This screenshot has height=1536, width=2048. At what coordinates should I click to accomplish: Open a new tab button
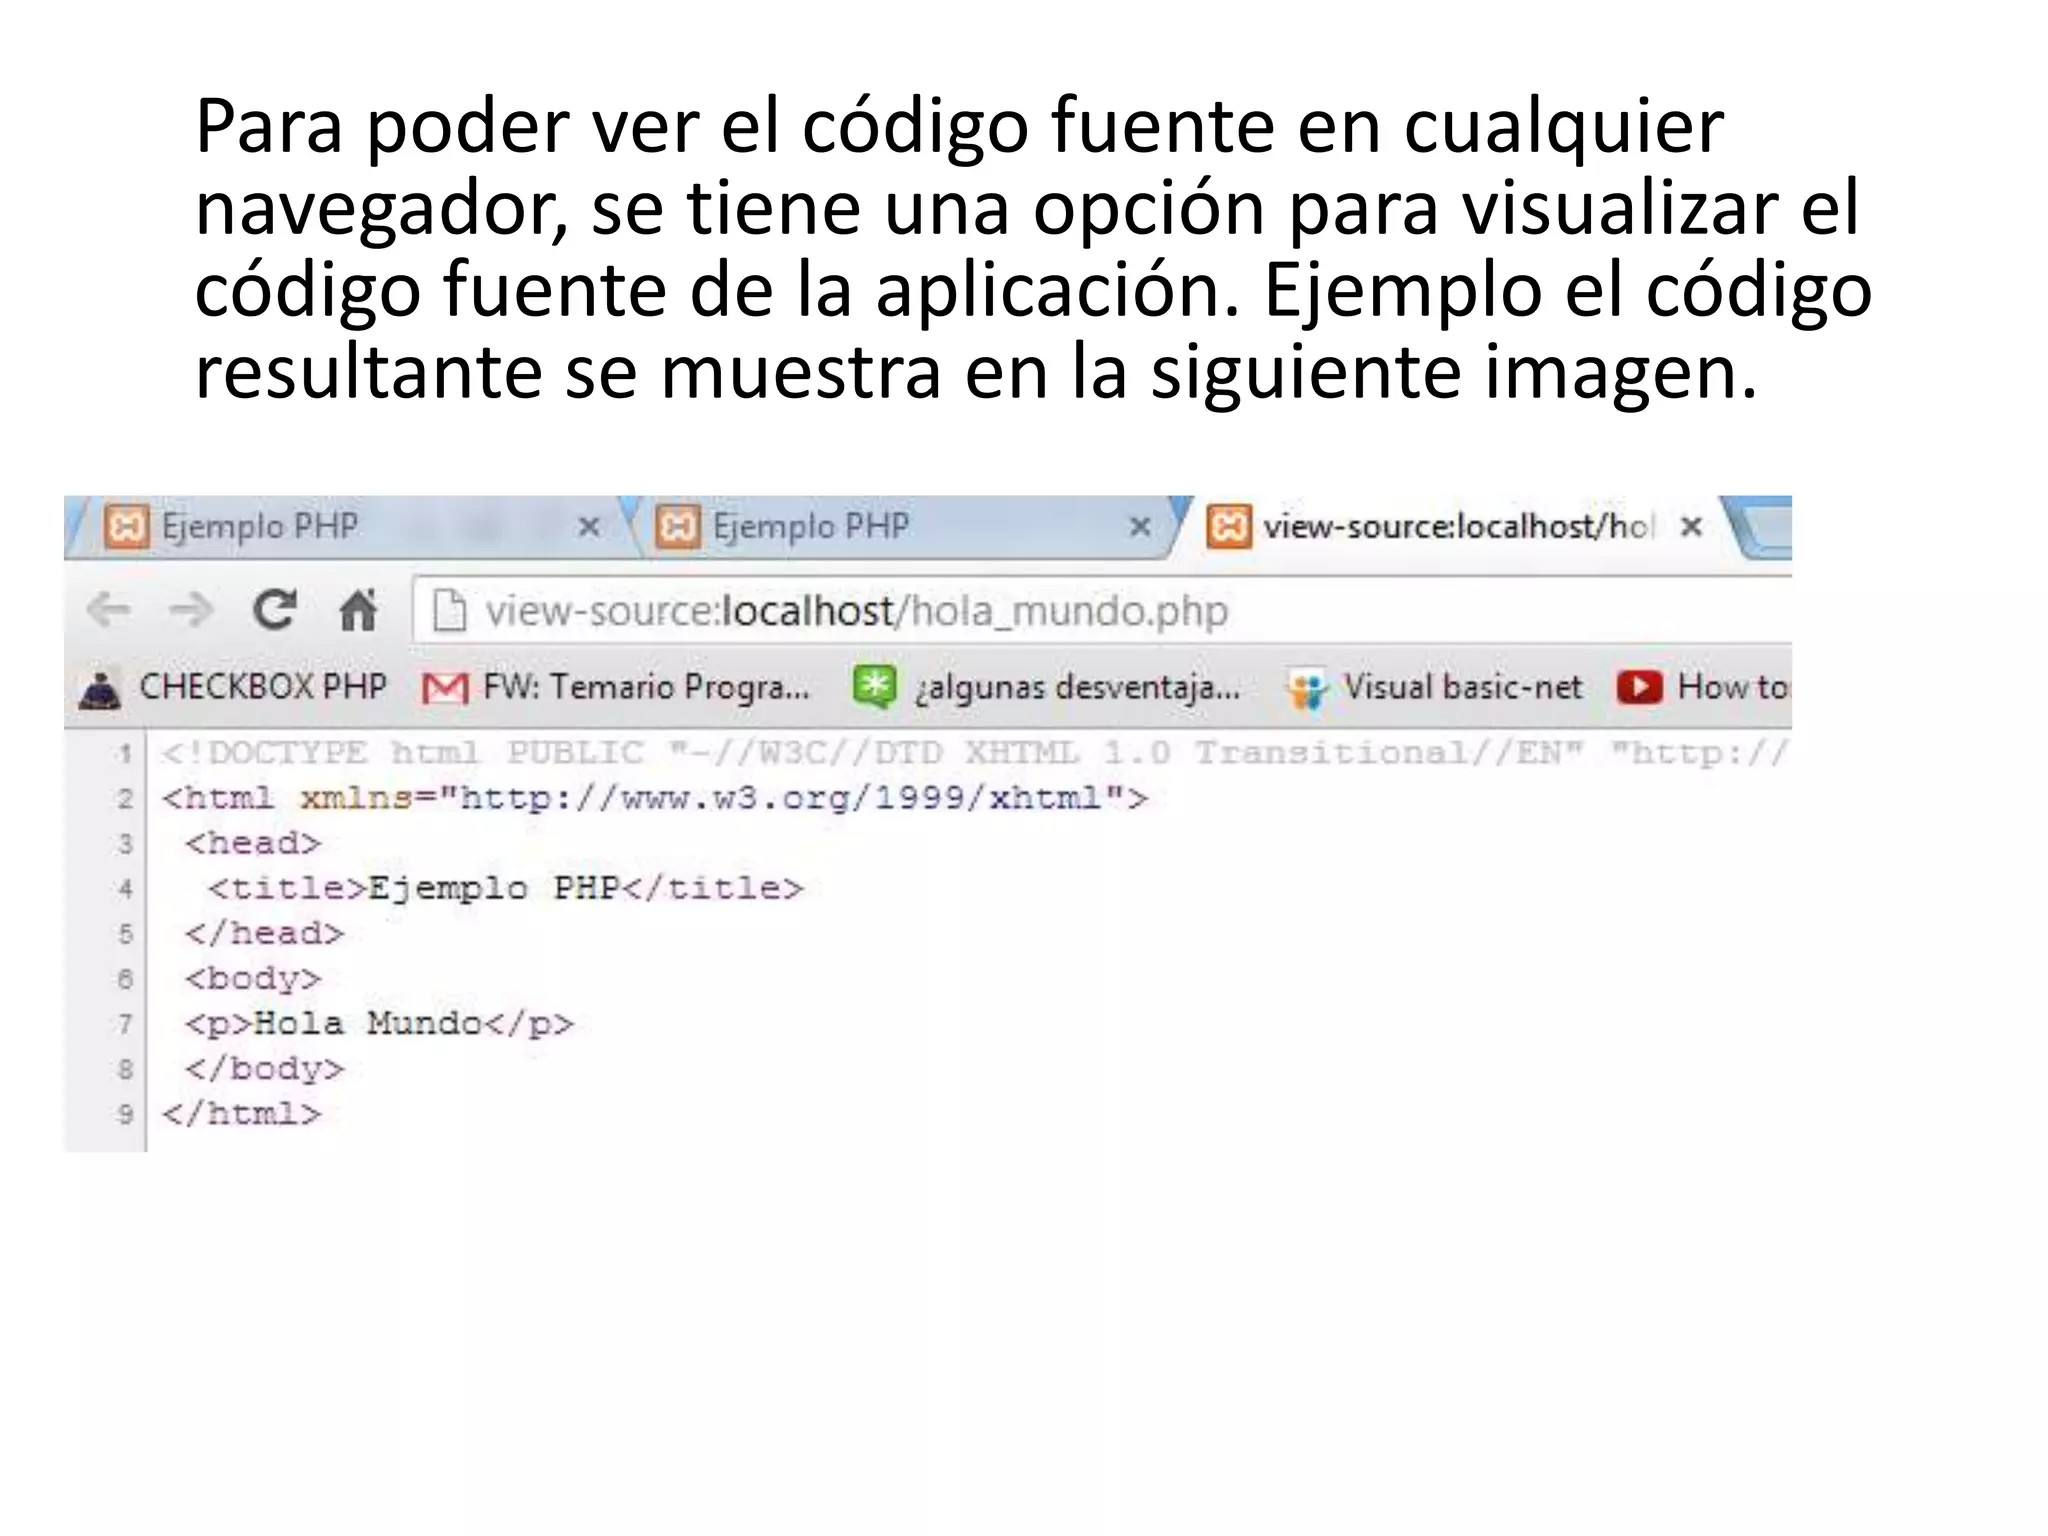click(1762, 526)
